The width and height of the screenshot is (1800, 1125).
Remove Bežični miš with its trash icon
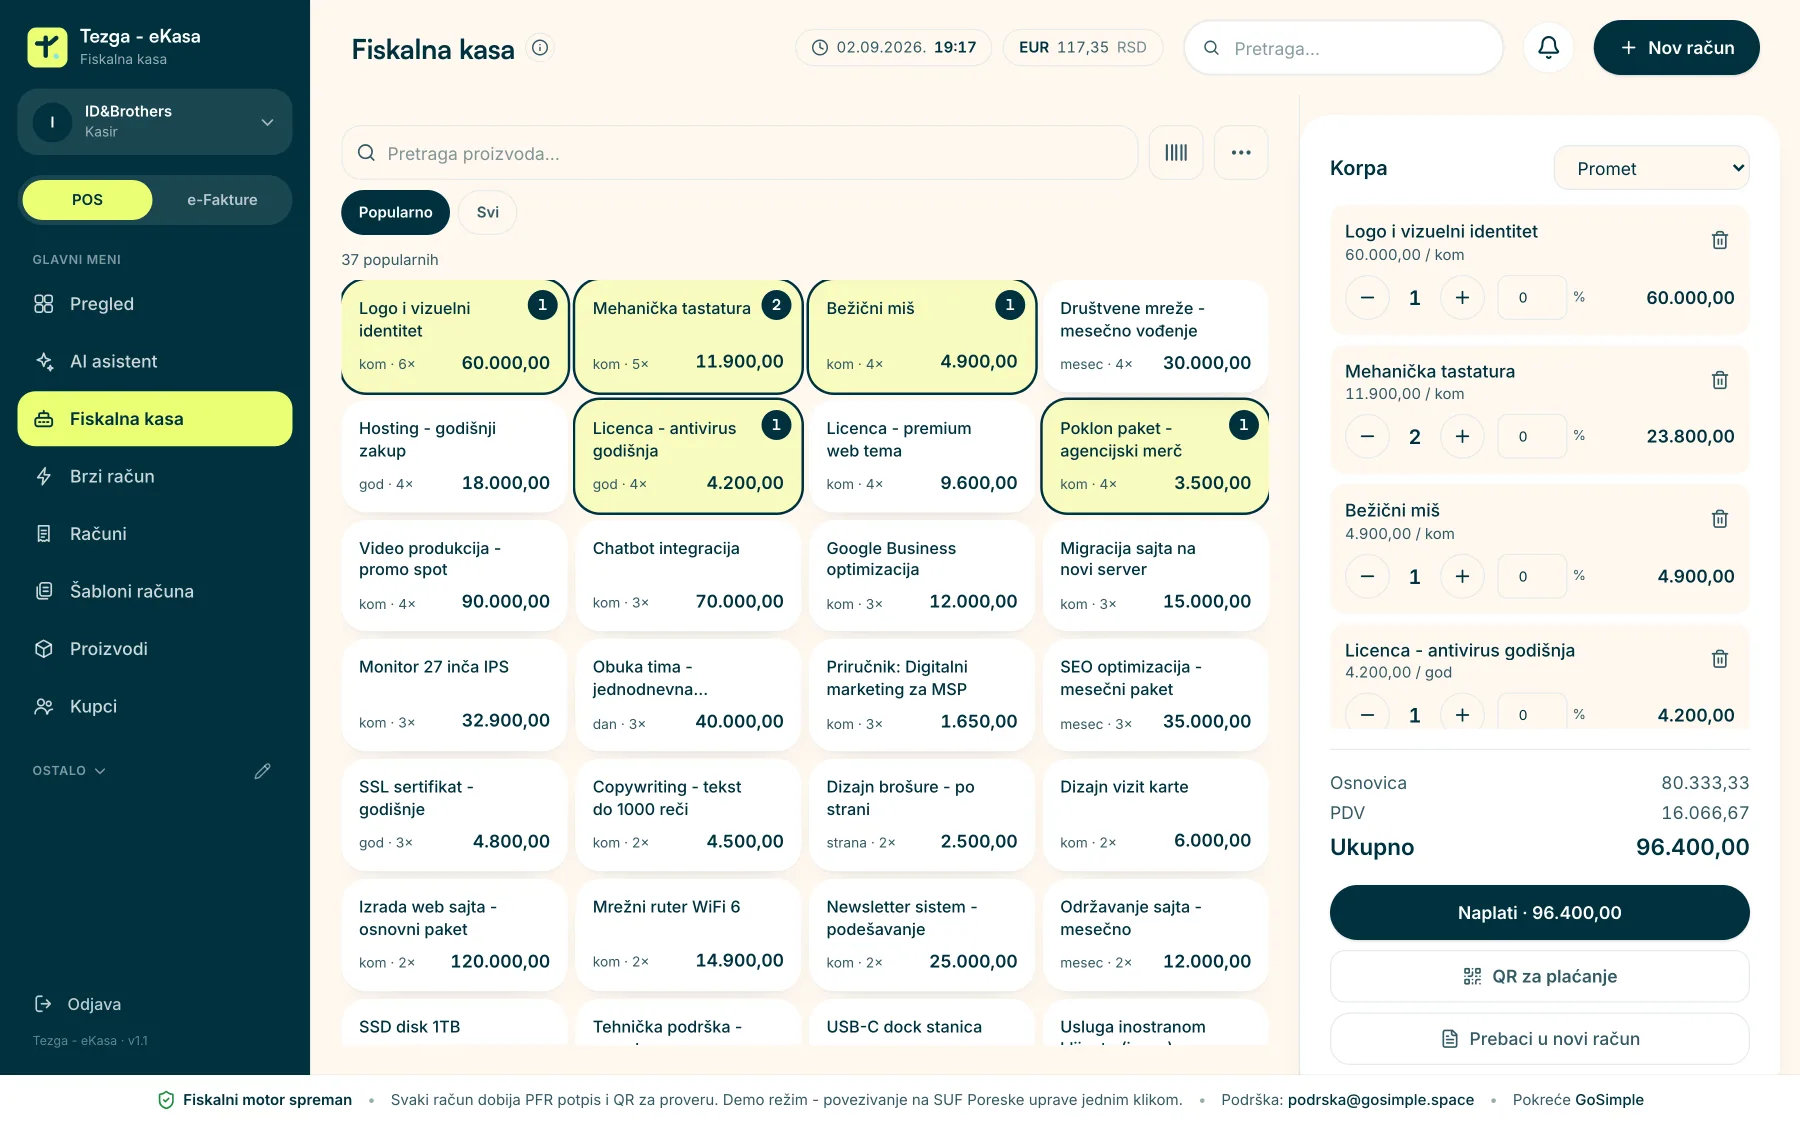click(x=1720, y=519)
